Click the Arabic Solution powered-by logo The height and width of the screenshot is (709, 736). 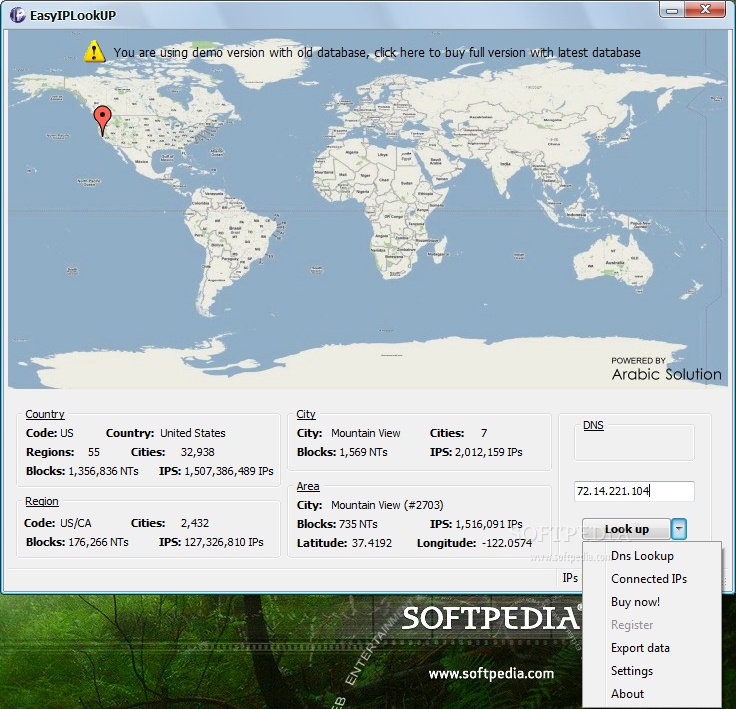coord(667,370)
